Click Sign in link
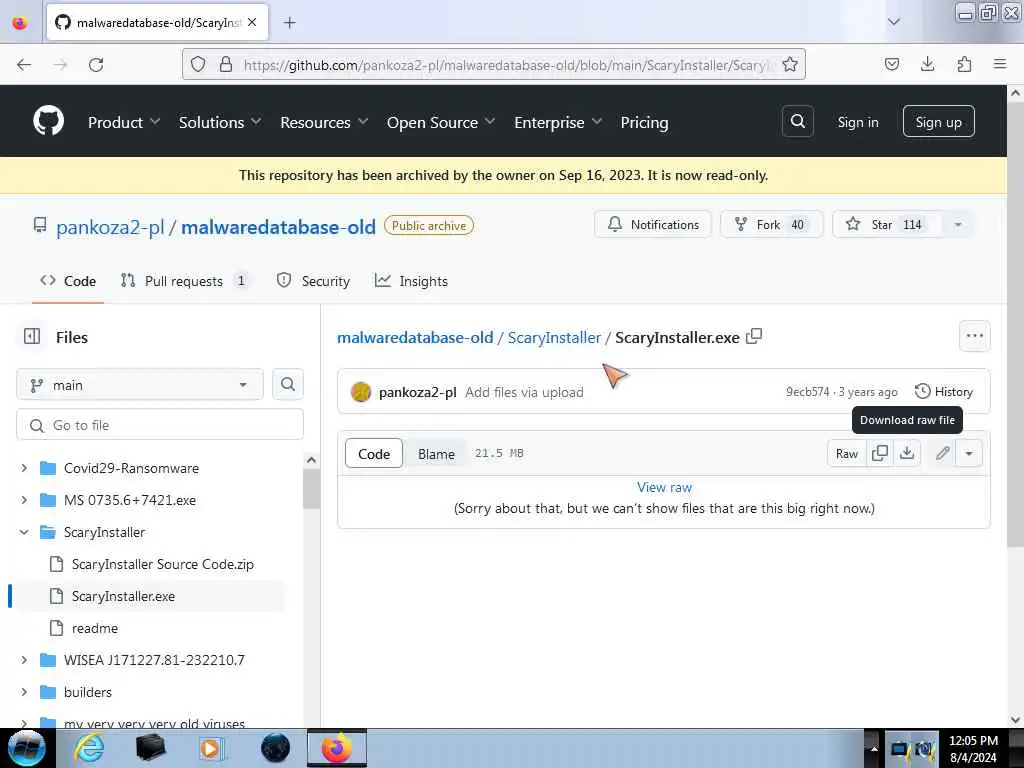Viewport: 1024px width, 768px height. coord(857,122)
